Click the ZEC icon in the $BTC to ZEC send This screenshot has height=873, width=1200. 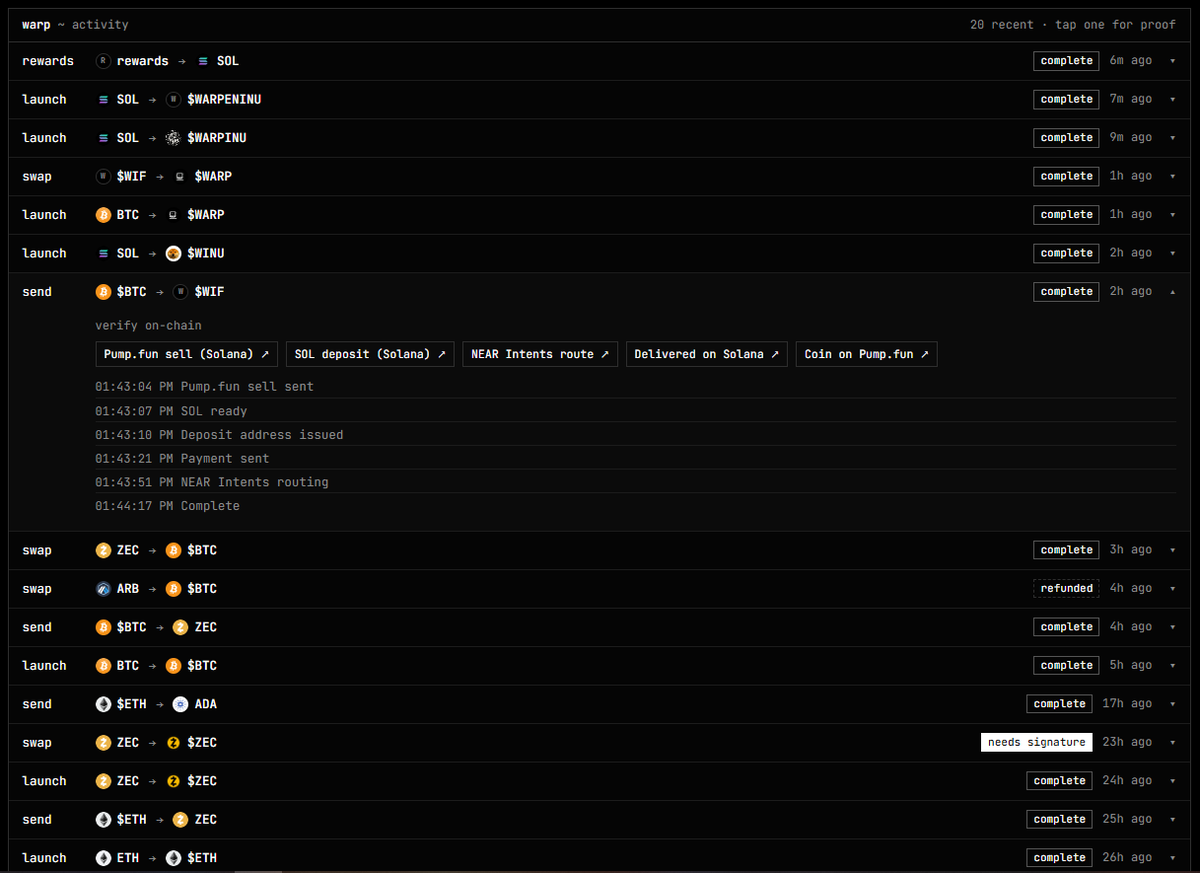[x=181, y=627]
